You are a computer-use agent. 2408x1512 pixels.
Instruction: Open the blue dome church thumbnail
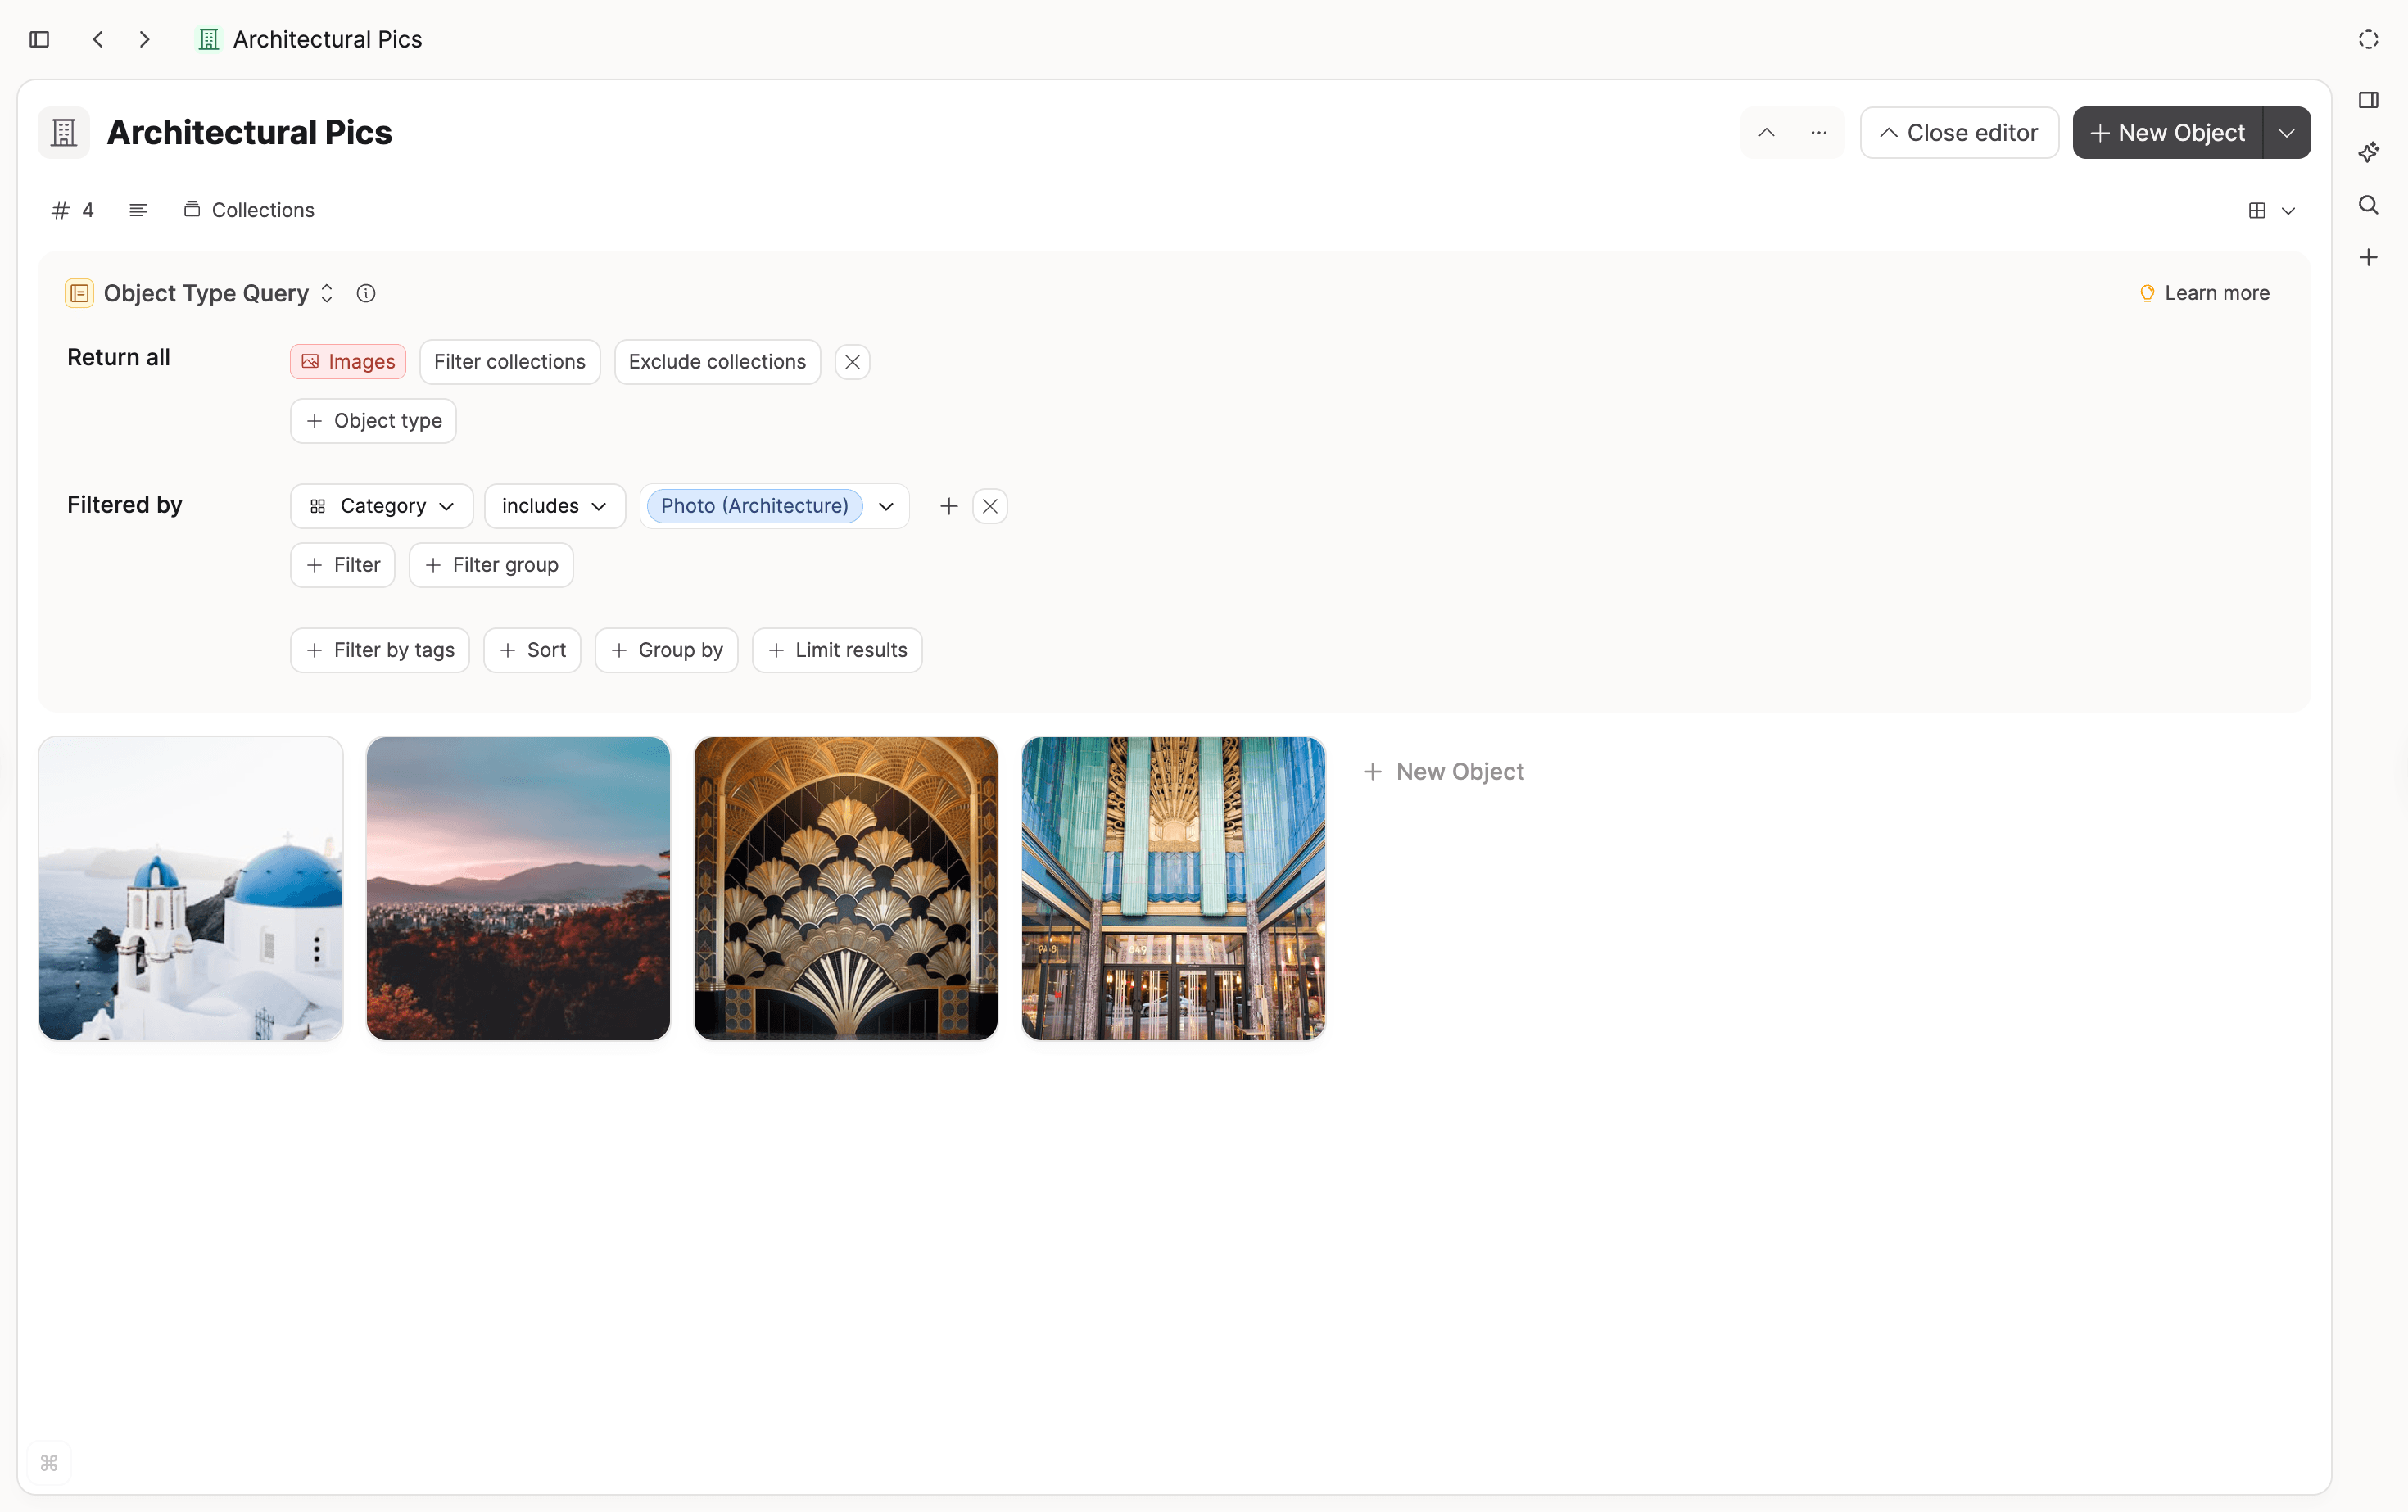190,888
